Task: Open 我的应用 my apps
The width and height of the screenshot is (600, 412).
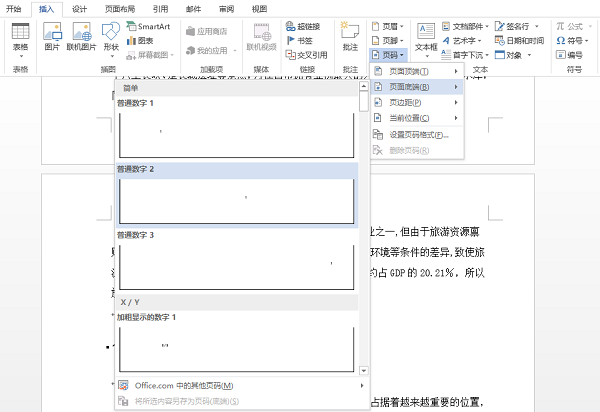Action: pos(210,50)
